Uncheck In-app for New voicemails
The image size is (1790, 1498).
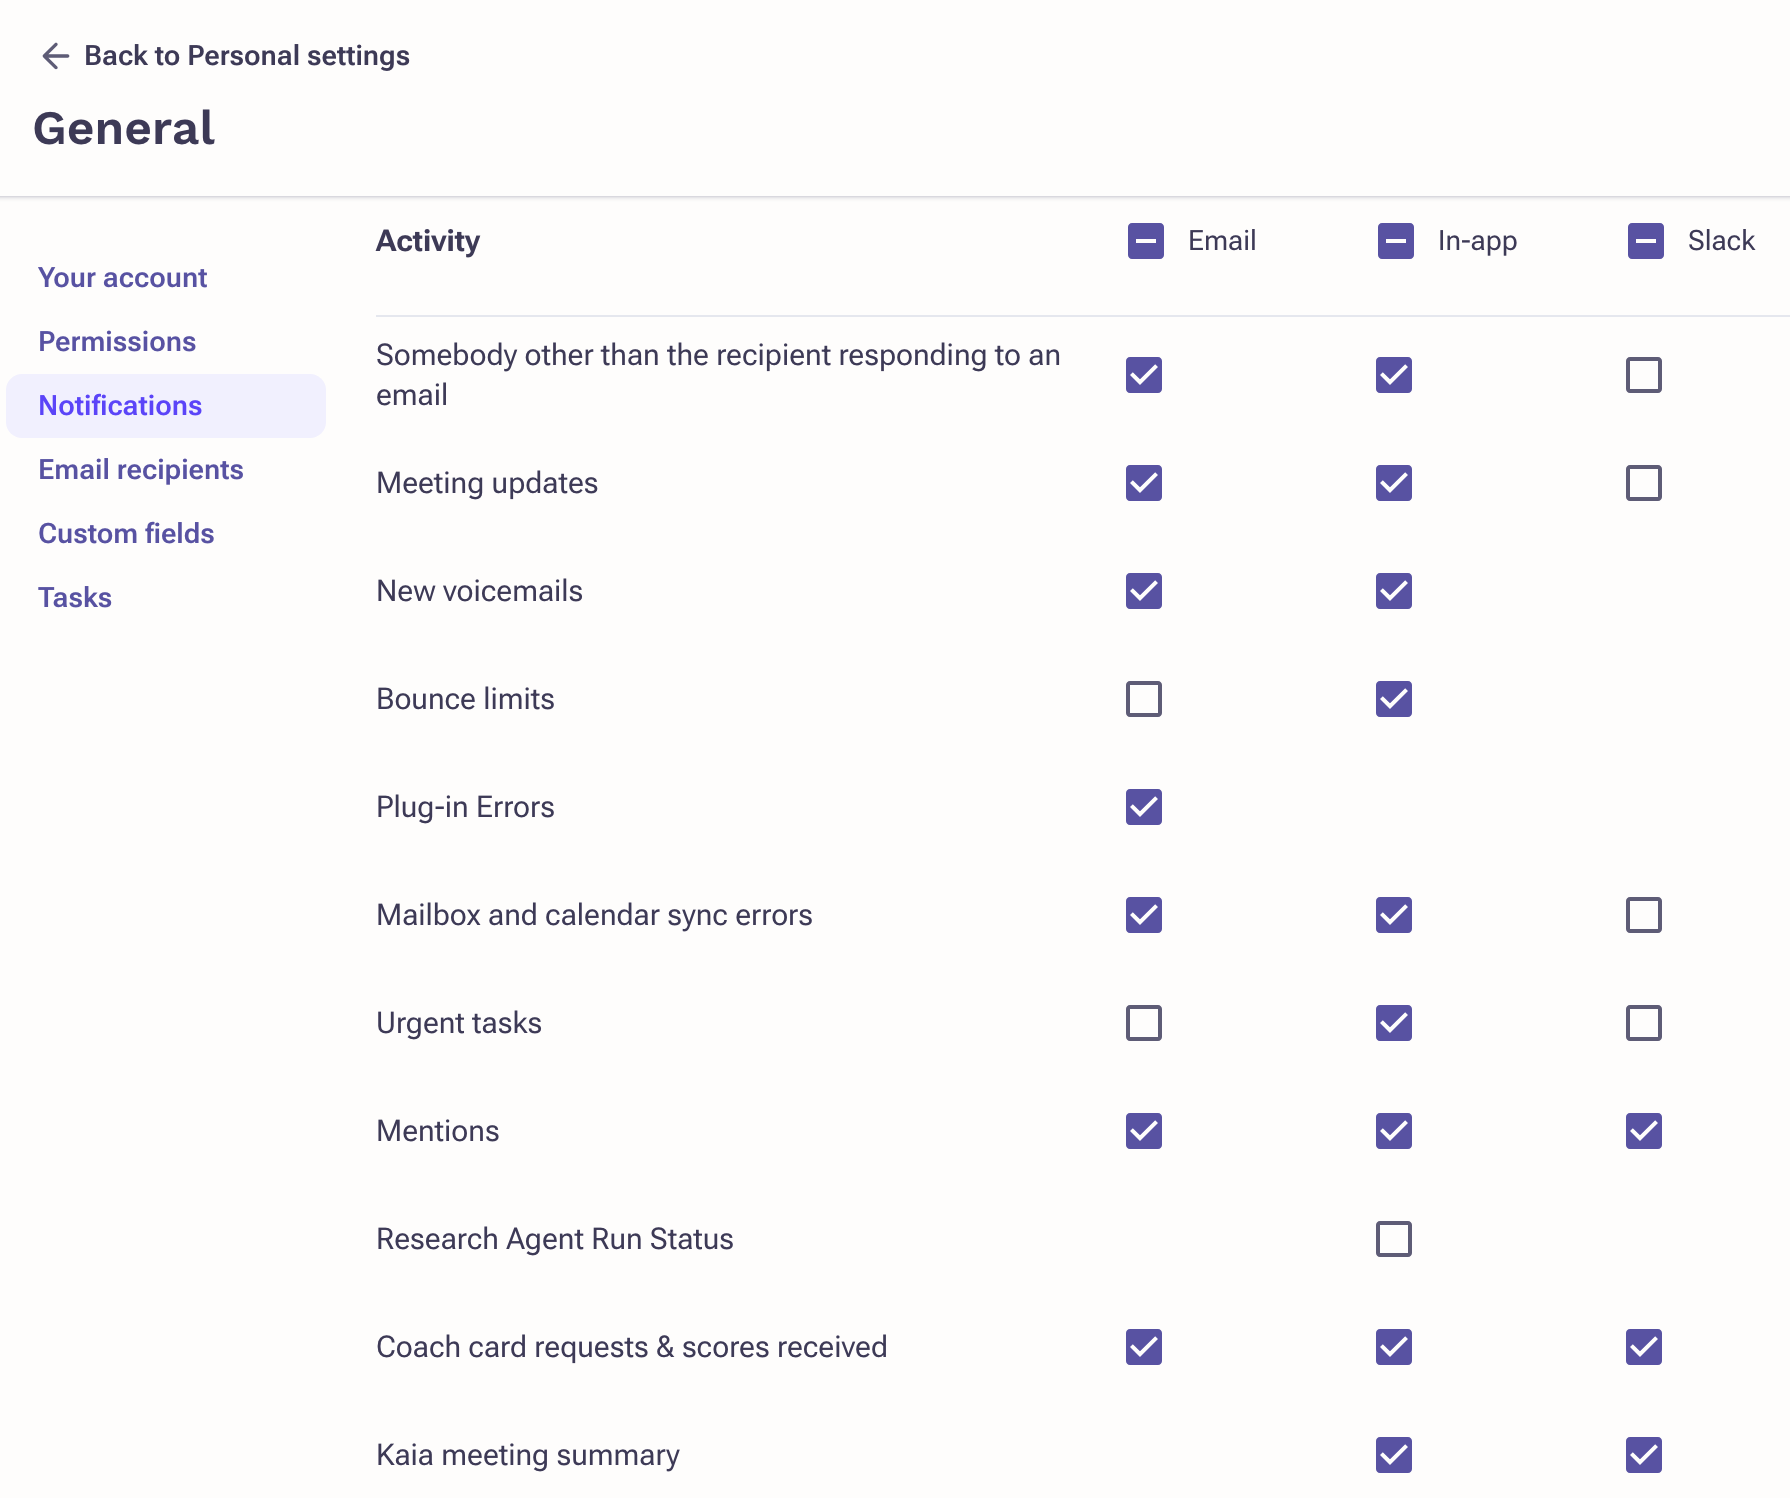pyautogui.click(x=1393, y=591)
